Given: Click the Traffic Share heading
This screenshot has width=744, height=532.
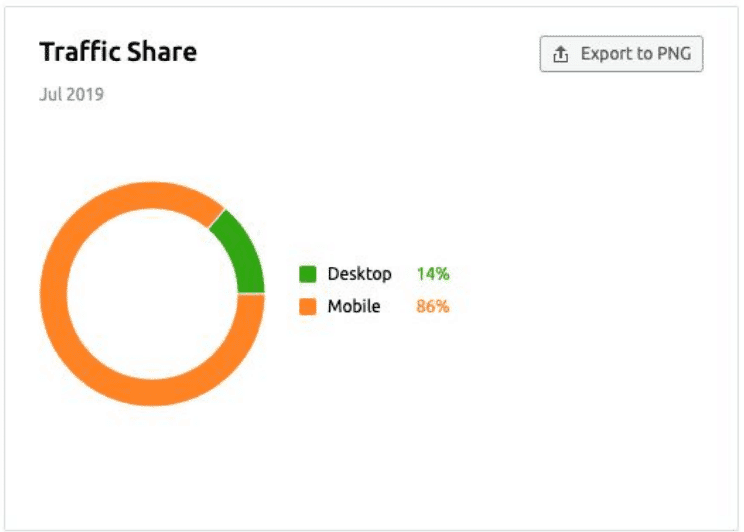Looking at the screenshot, I should pyautogui.click(x=118, y=52).
